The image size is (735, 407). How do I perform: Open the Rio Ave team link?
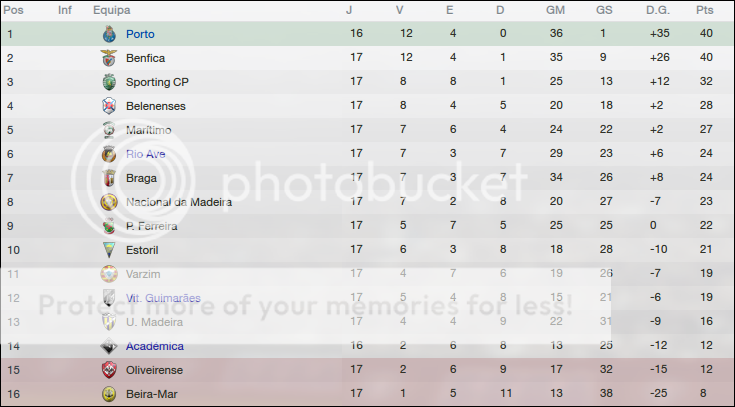click(146, 154)
